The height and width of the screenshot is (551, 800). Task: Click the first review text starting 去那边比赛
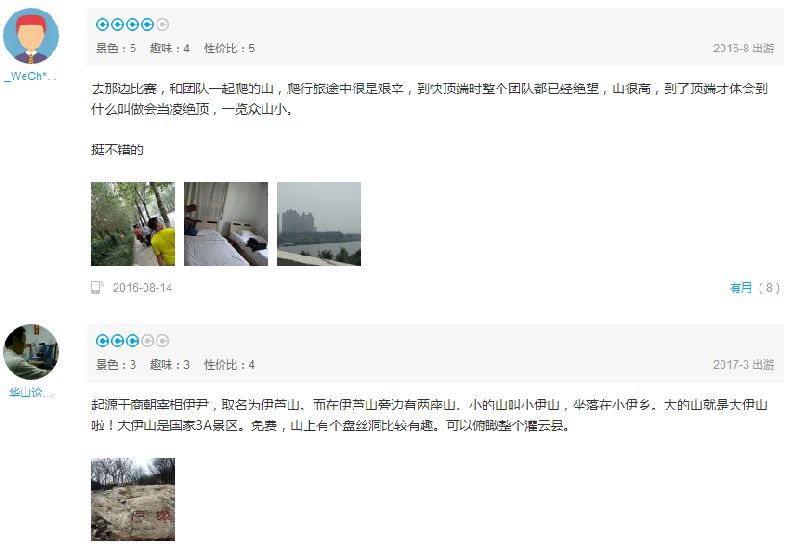coord(429,99)
